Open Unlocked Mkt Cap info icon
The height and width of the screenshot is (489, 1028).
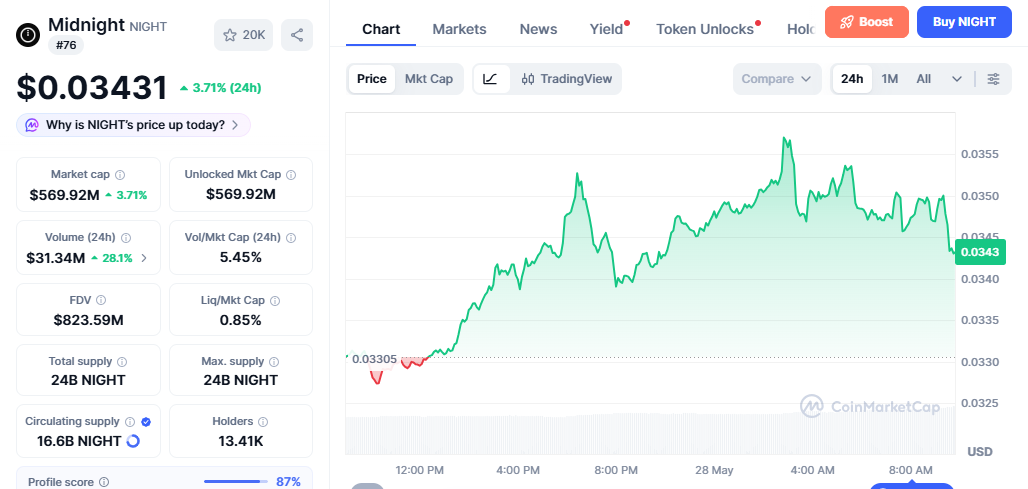(x=291, y=175)
